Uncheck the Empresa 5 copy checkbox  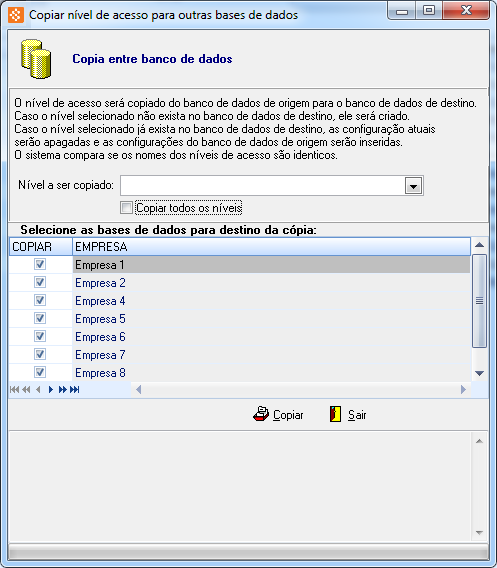tap(40, 318)
